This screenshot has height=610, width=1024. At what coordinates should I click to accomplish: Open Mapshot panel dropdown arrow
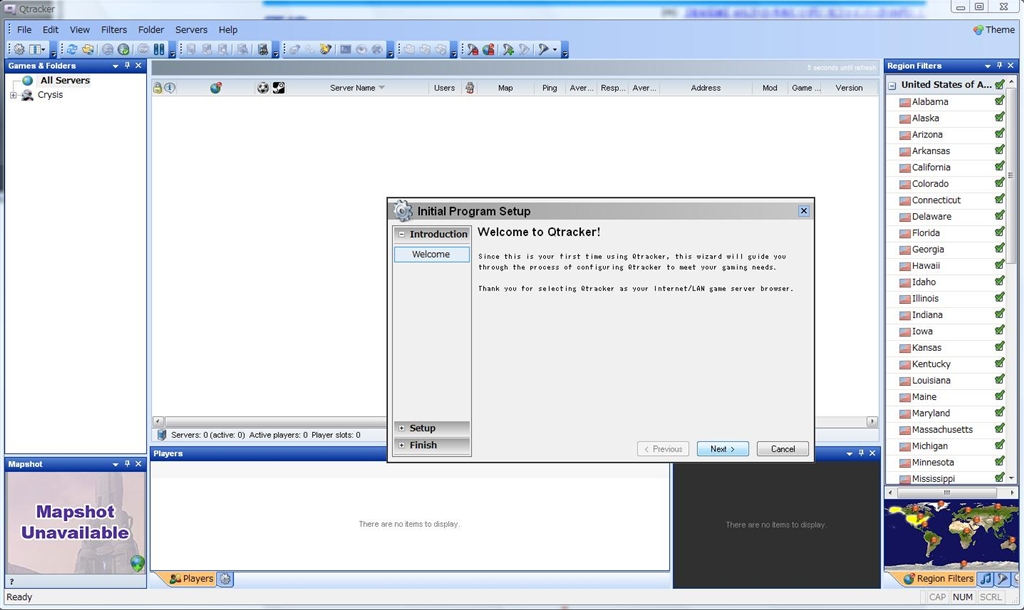click(x=116, y=464)
